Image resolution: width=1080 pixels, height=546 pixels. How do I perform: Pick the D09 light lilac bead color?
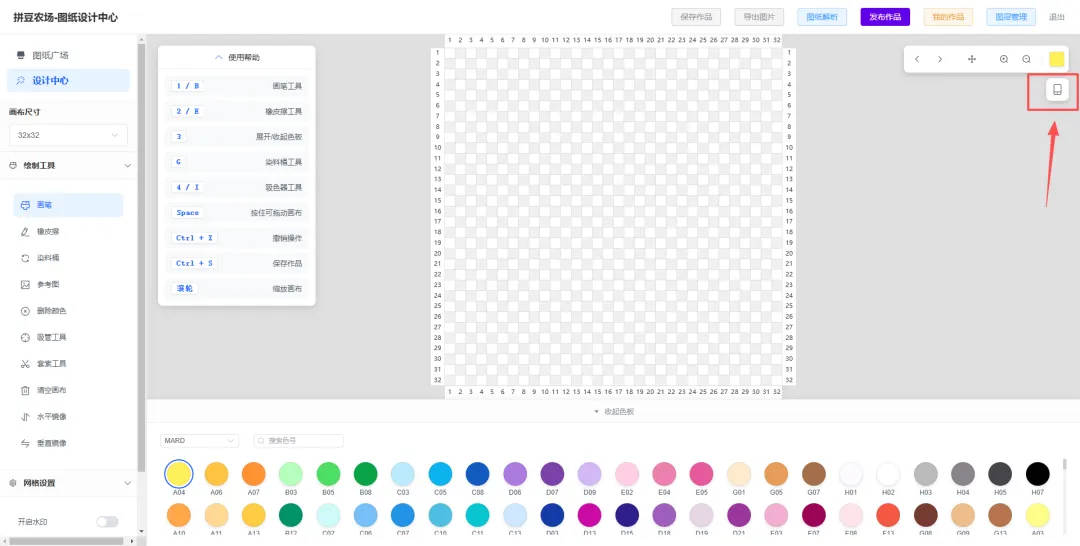[x=590, y=474]
